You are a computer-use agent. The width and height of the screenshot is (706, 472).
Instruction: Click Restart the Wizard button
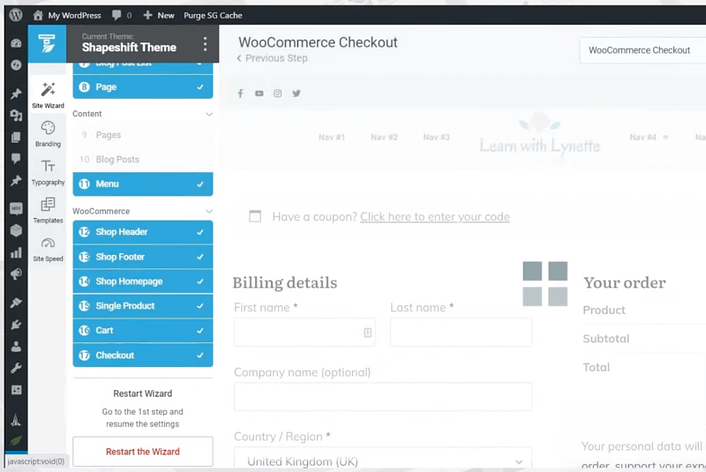pos(143,452)
